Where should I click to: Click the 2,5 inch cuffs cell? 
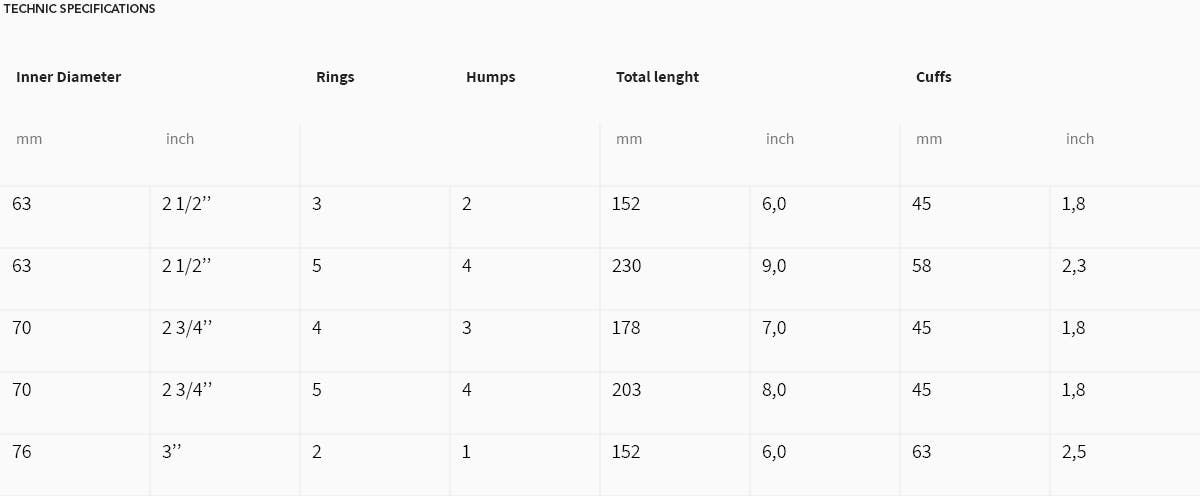1074,453
